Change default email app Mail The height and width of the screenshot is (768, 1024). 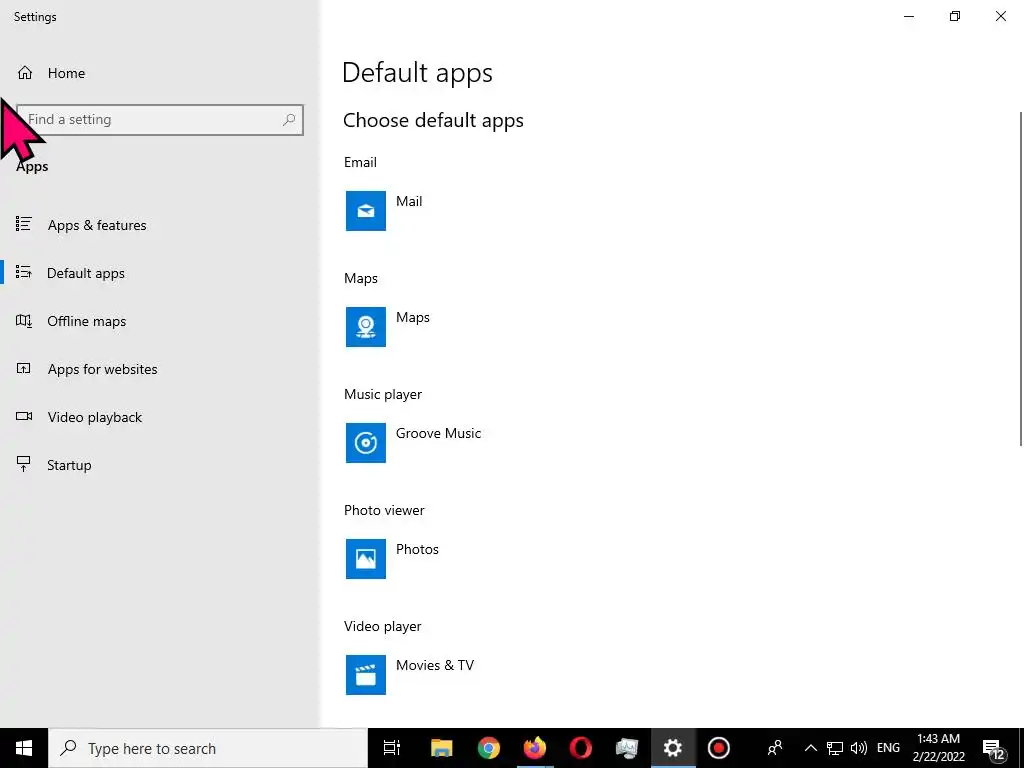409,201
